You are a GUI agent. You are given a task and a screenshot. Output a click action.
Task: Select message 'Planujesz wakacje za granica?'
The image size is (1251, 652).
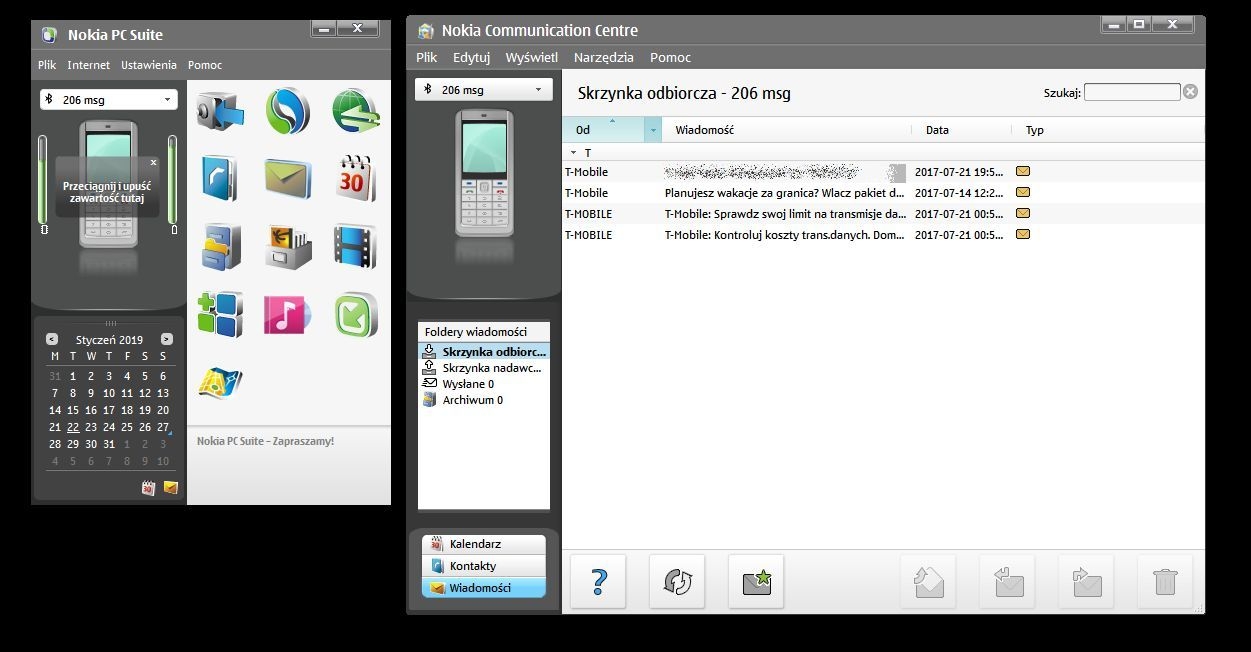(883, 193)
